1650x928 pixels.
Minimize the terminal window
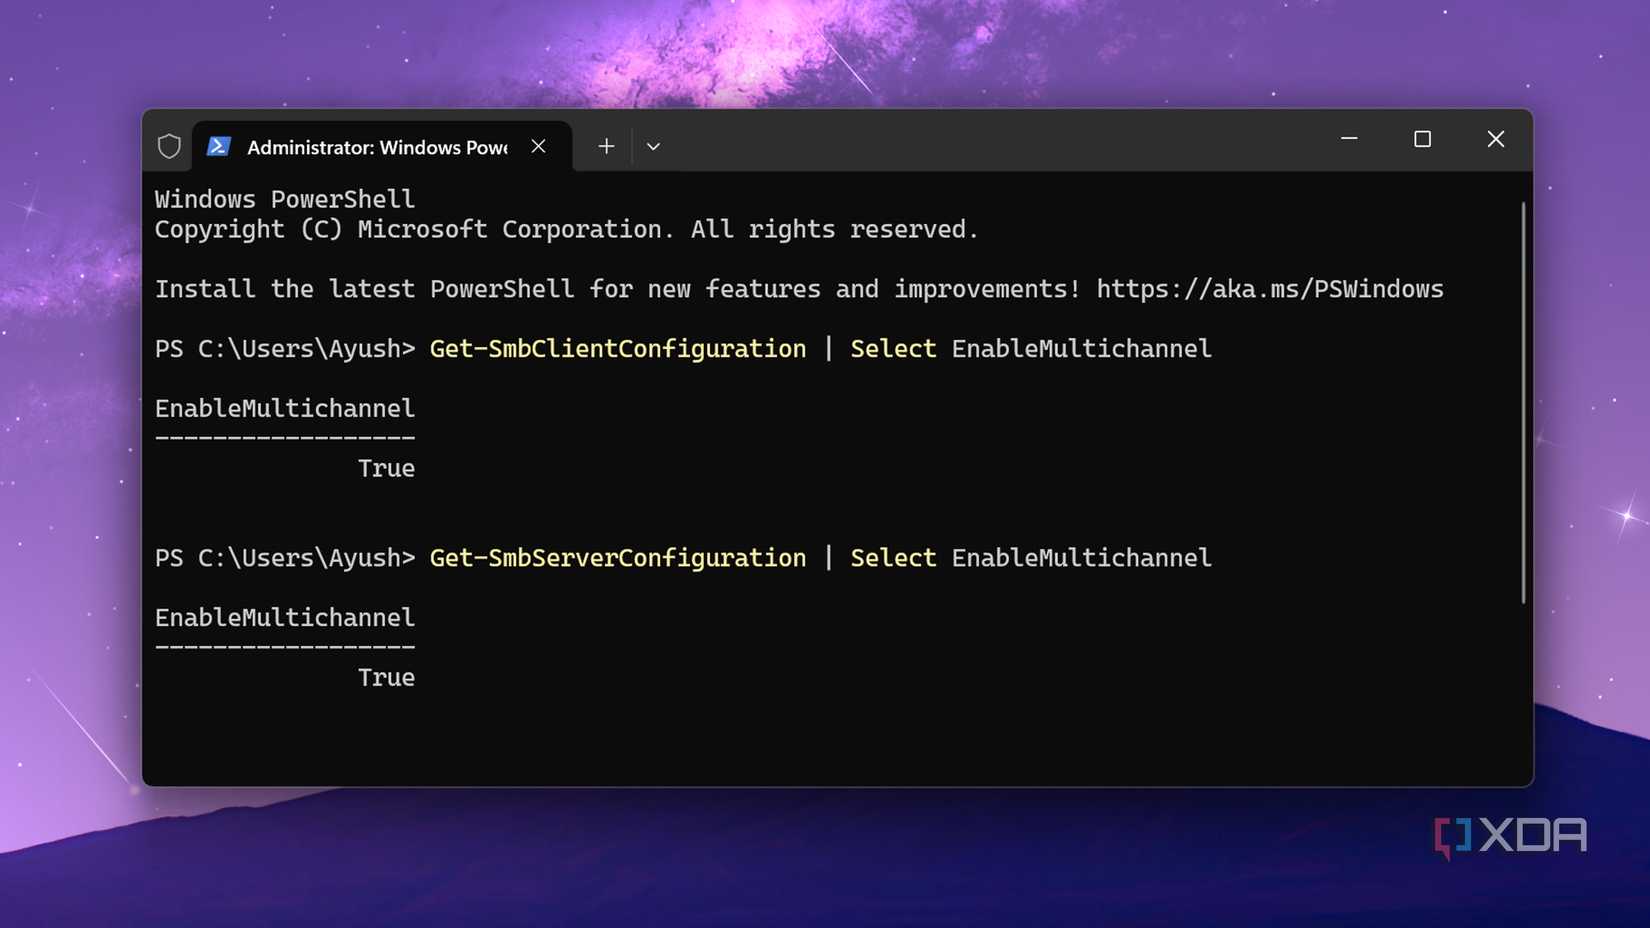(x=1349, y=139)
